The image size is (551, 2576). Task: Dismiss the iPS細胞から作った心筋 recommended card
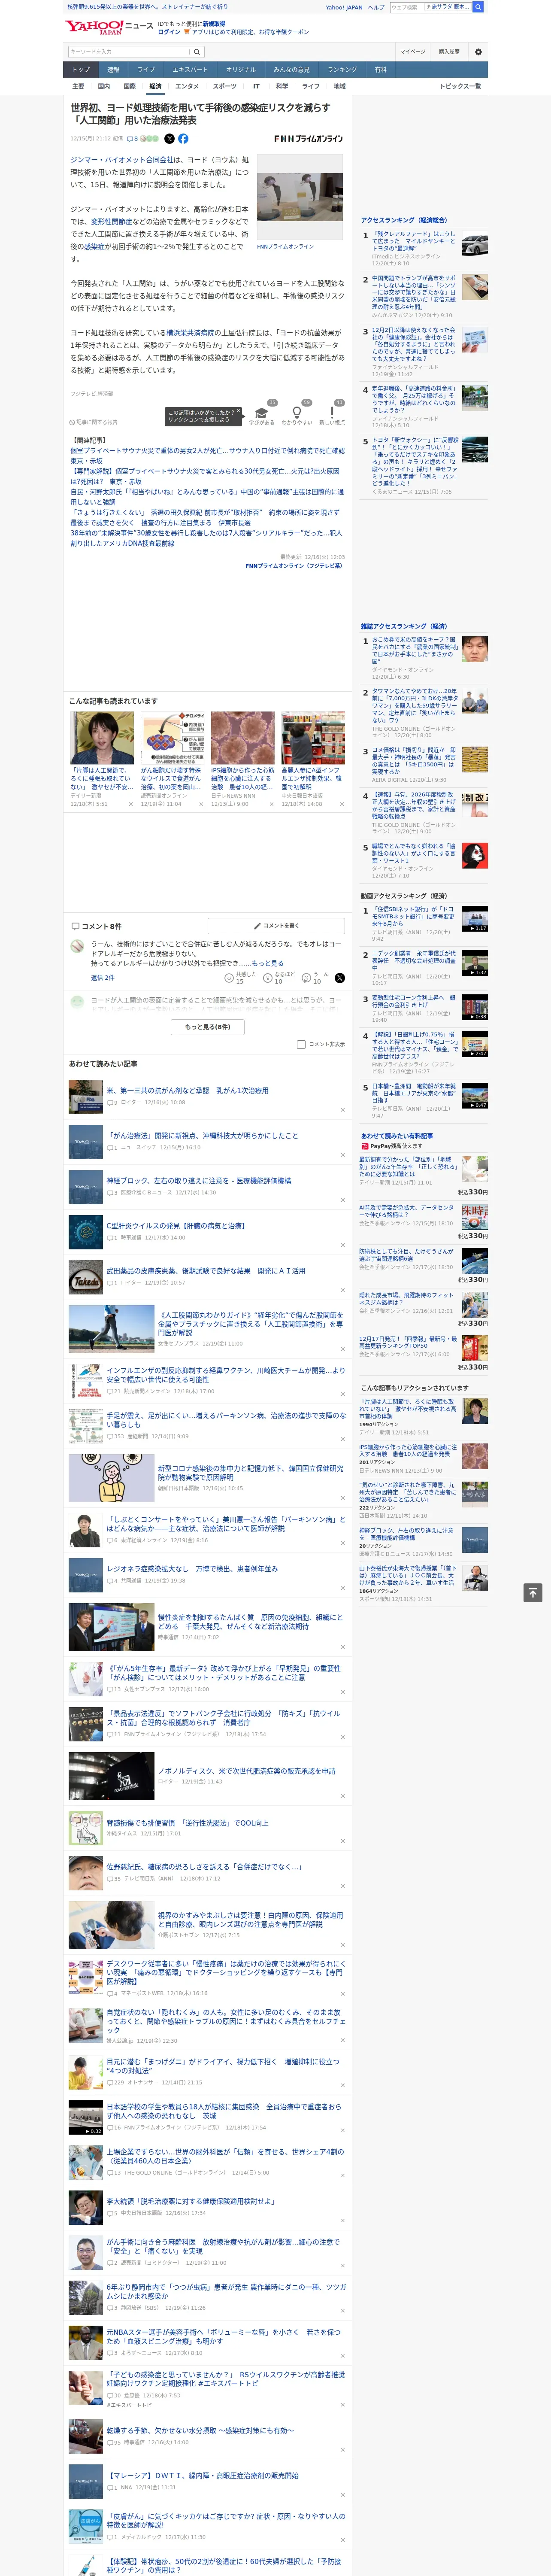point(271,804)
